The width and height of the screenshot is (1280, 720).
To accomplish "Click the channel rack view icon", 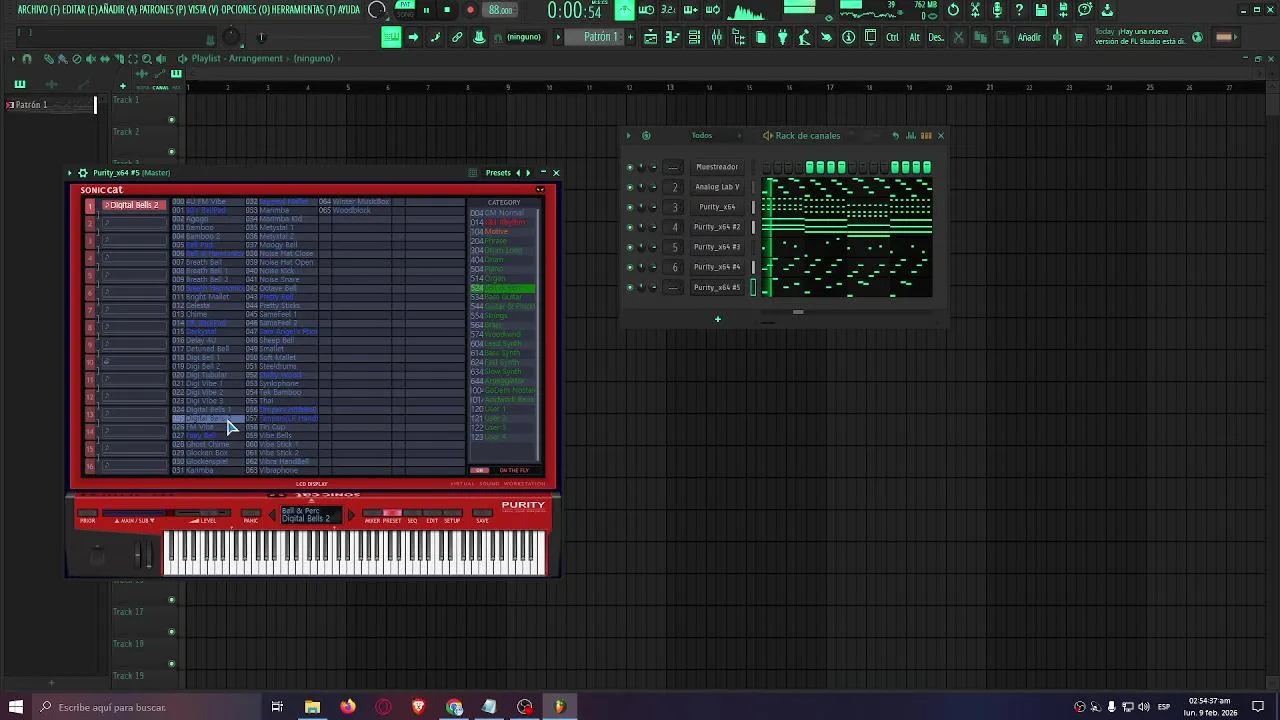I will coord(695,37).
